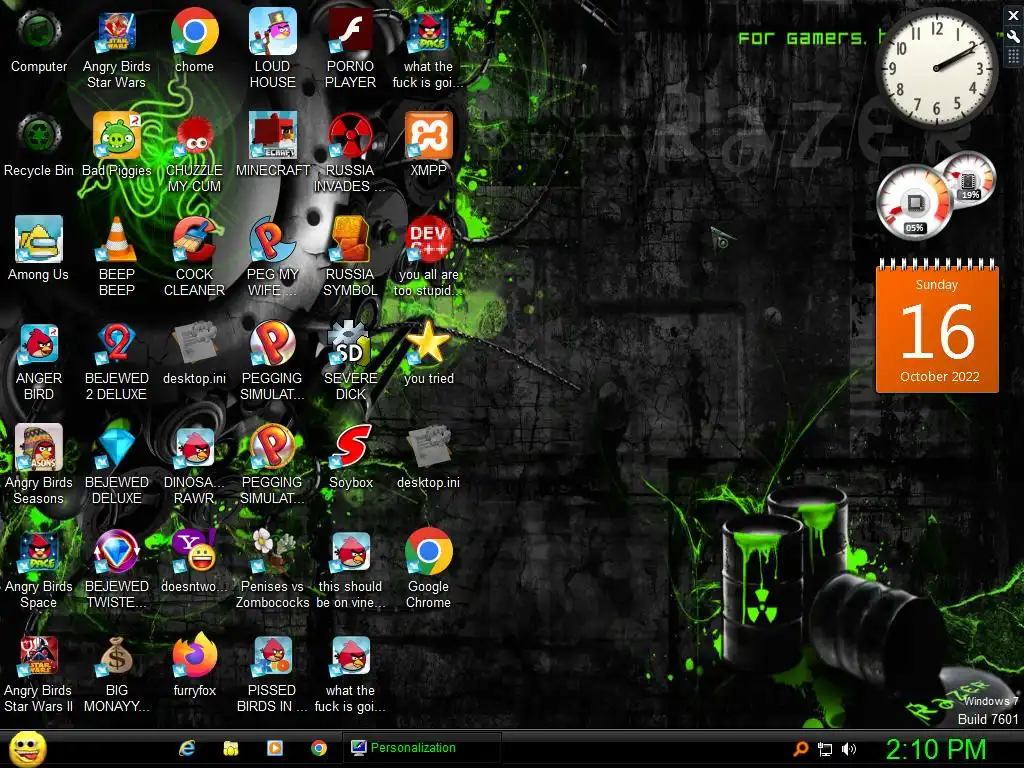Click the magnifier search tray icon
Viewport: 1024px width, 768px height.
click(x=800, y=748)
